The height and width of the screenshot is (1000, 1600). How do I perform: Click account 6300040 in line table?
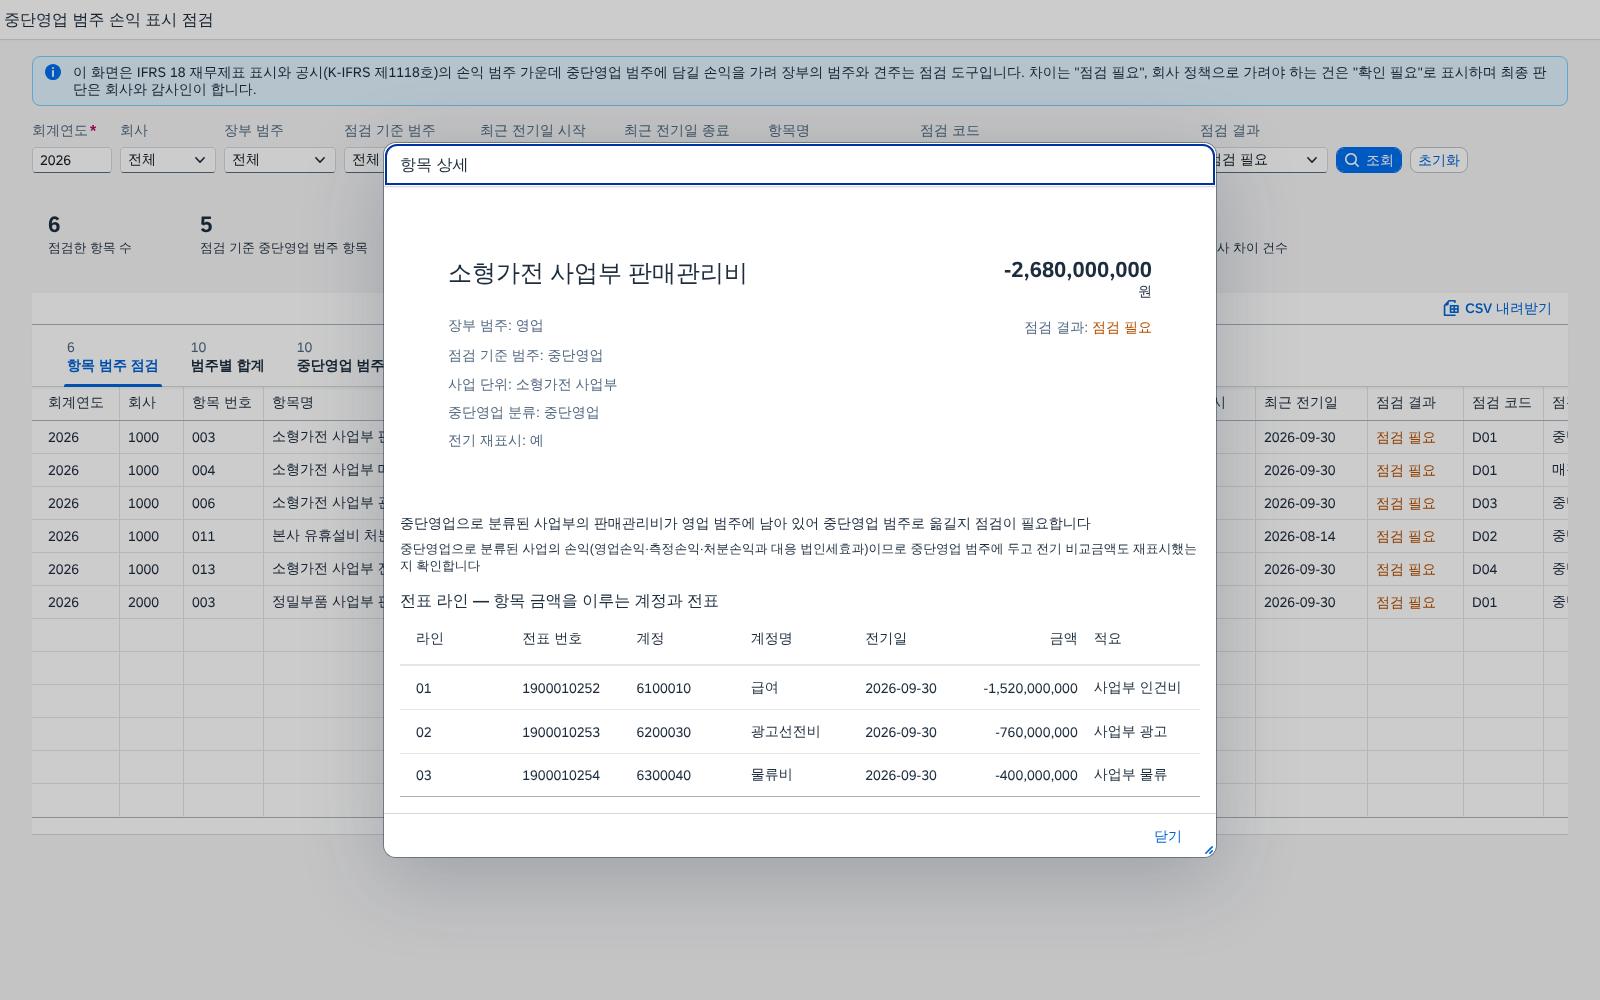[663, 775]
